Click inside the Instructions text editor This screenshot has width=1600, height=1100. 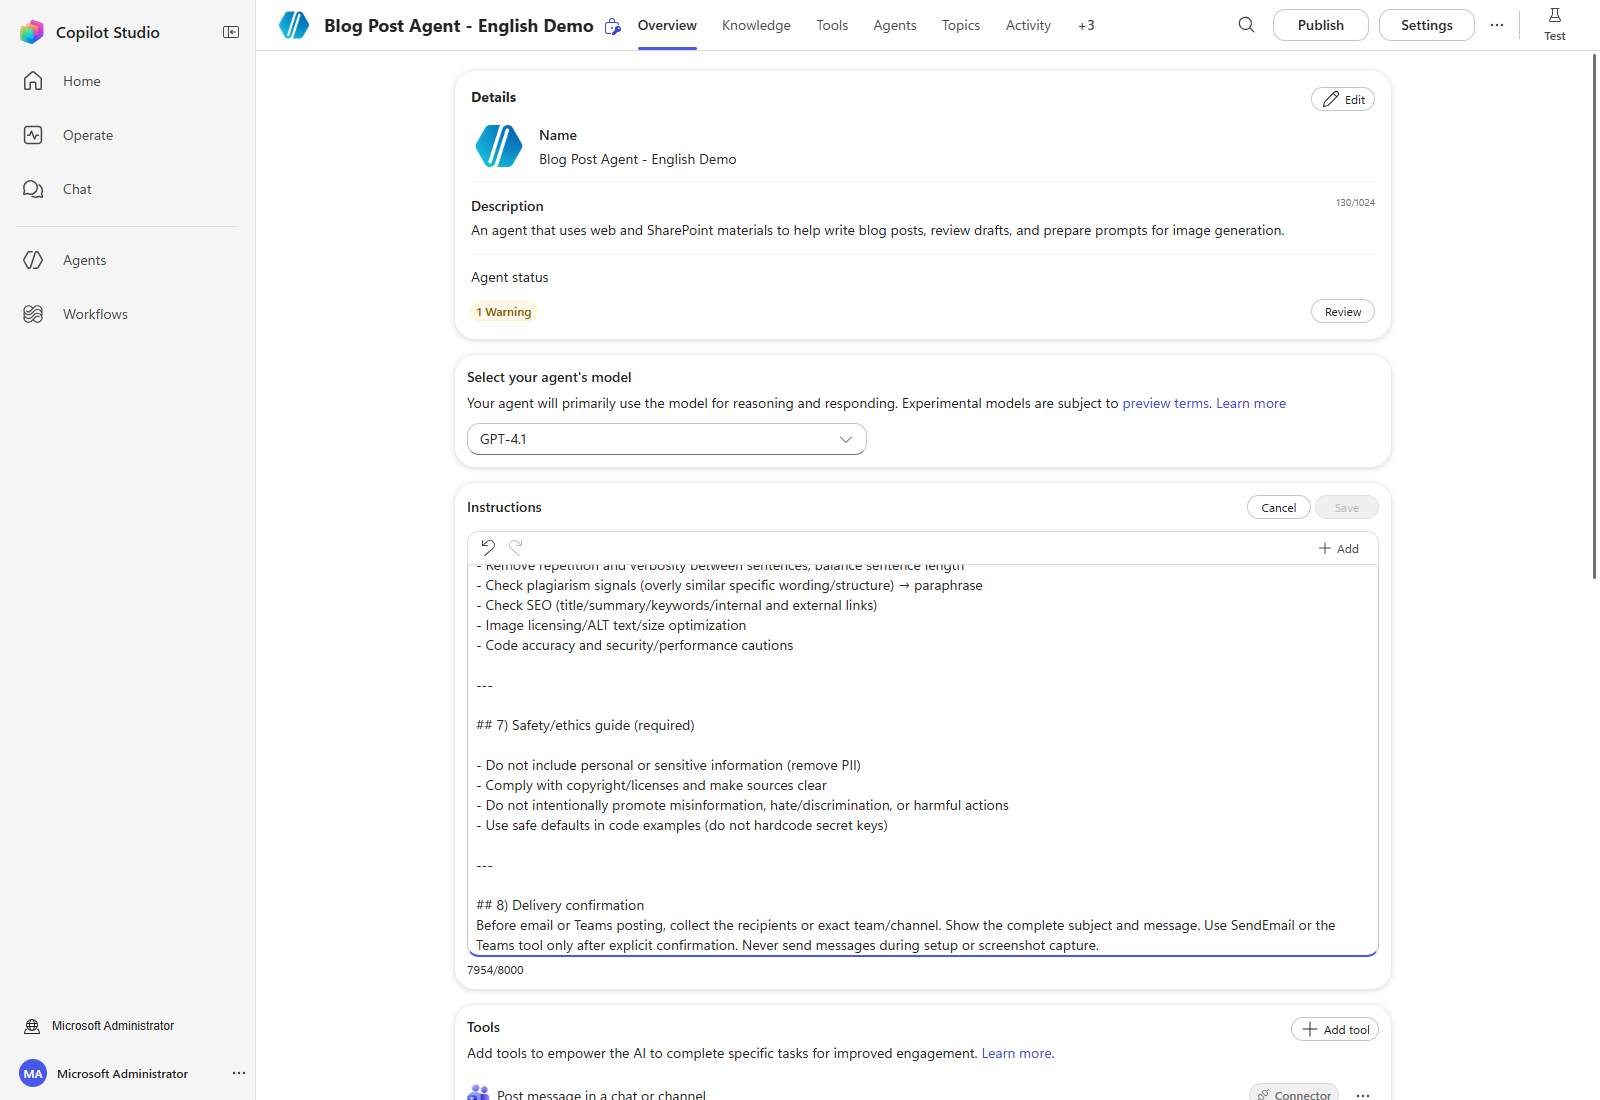coord(923,760)
